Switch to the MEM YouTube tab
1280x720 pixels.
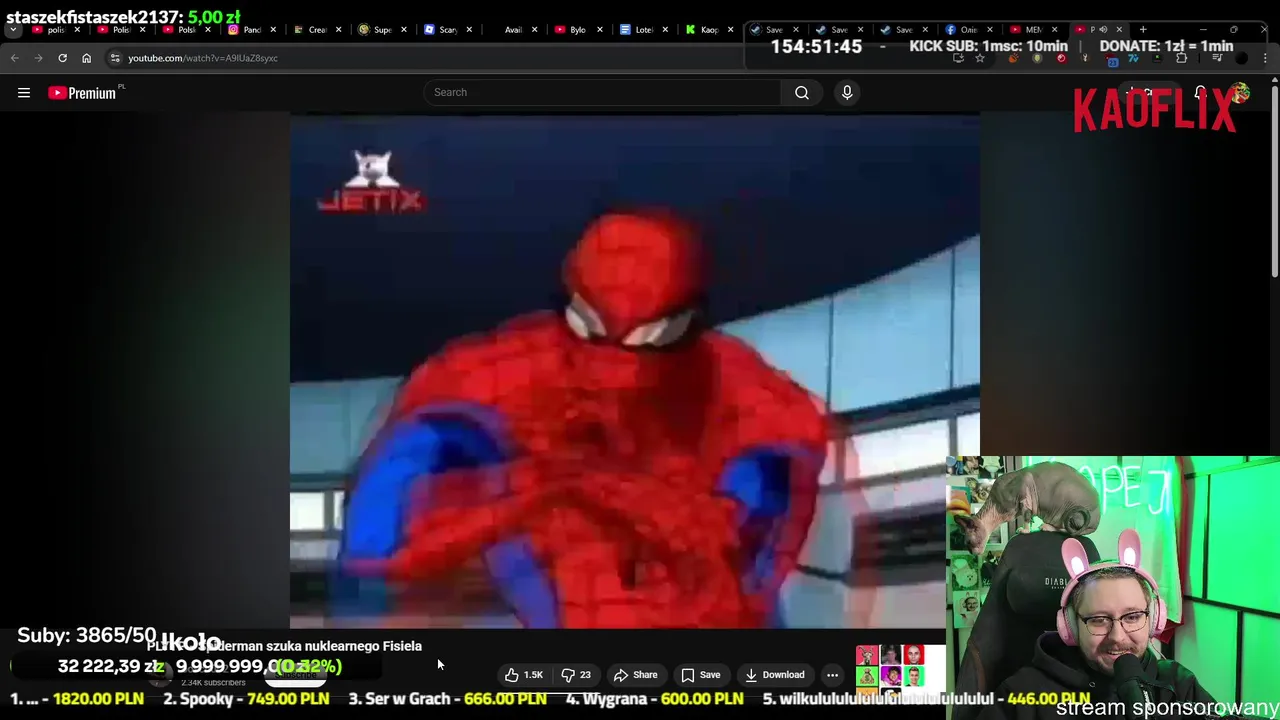(1032, 30)
